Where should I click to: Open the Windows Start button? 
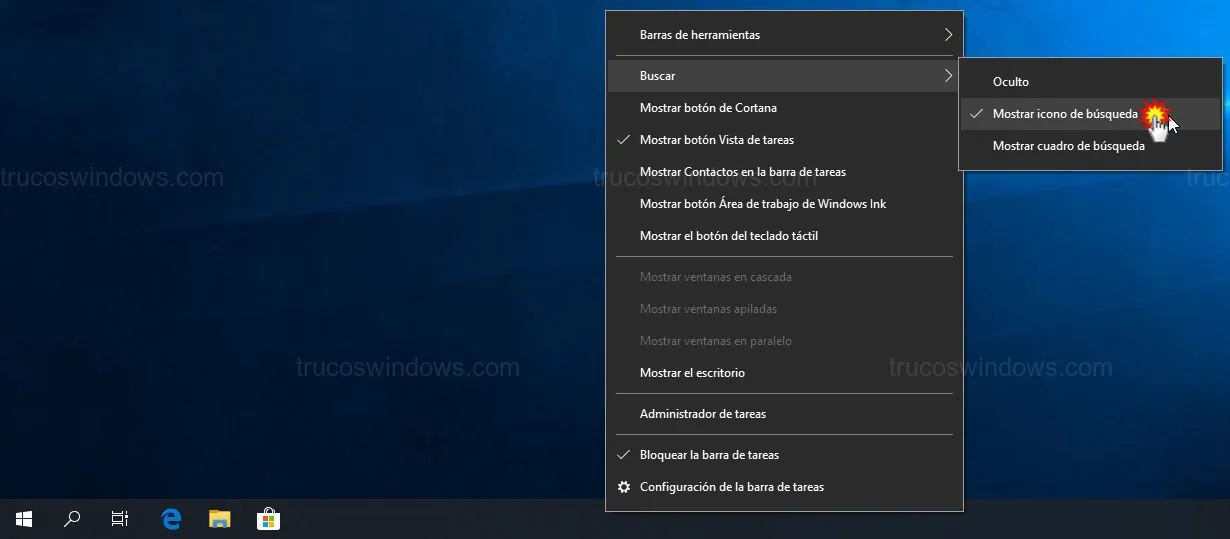coord(24,519)
